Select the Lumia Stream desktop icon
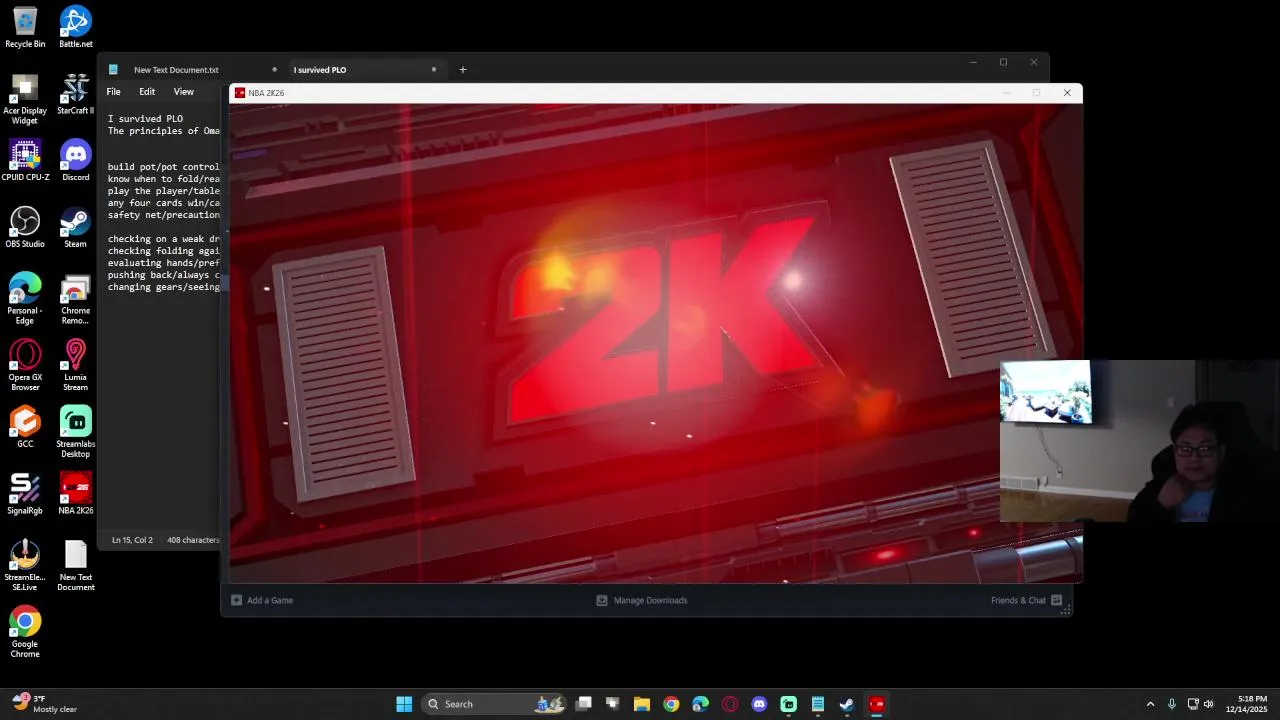The image size is (1280, 720). pos(75,366)
